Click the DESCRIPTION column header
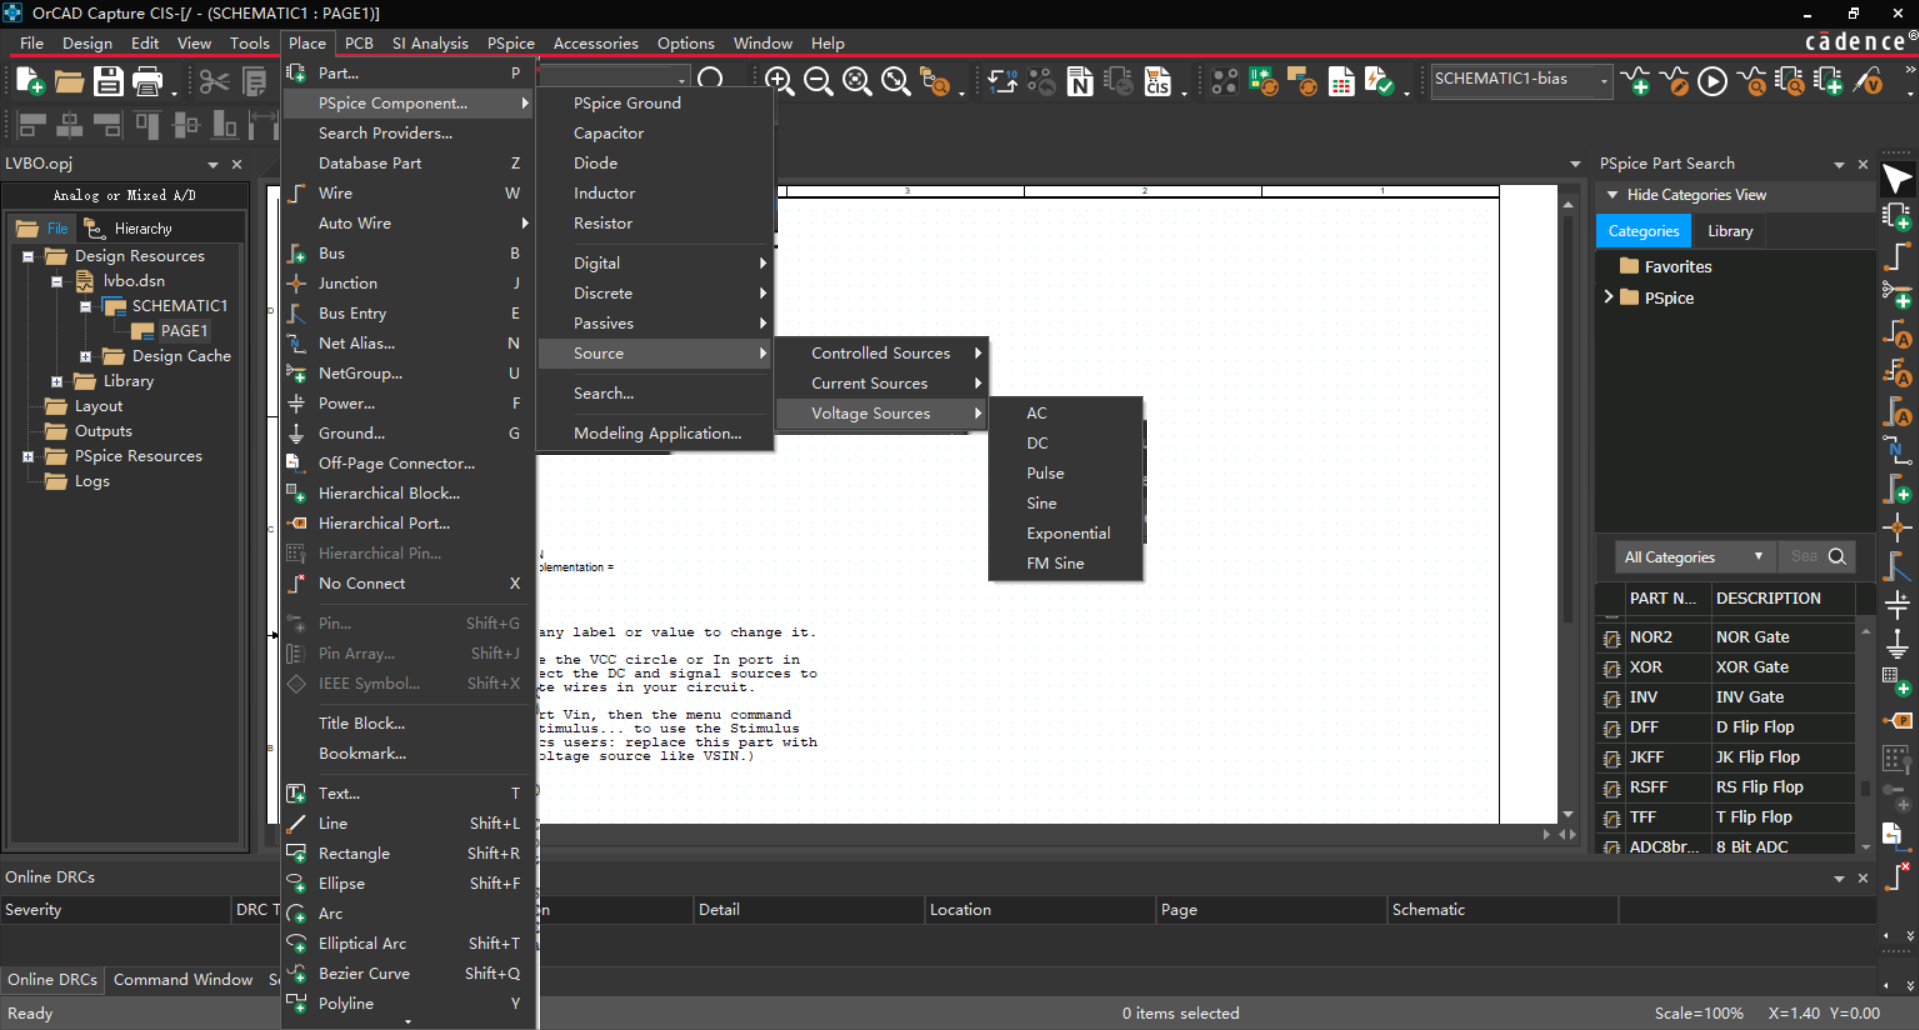 (x=1784, y=598)
